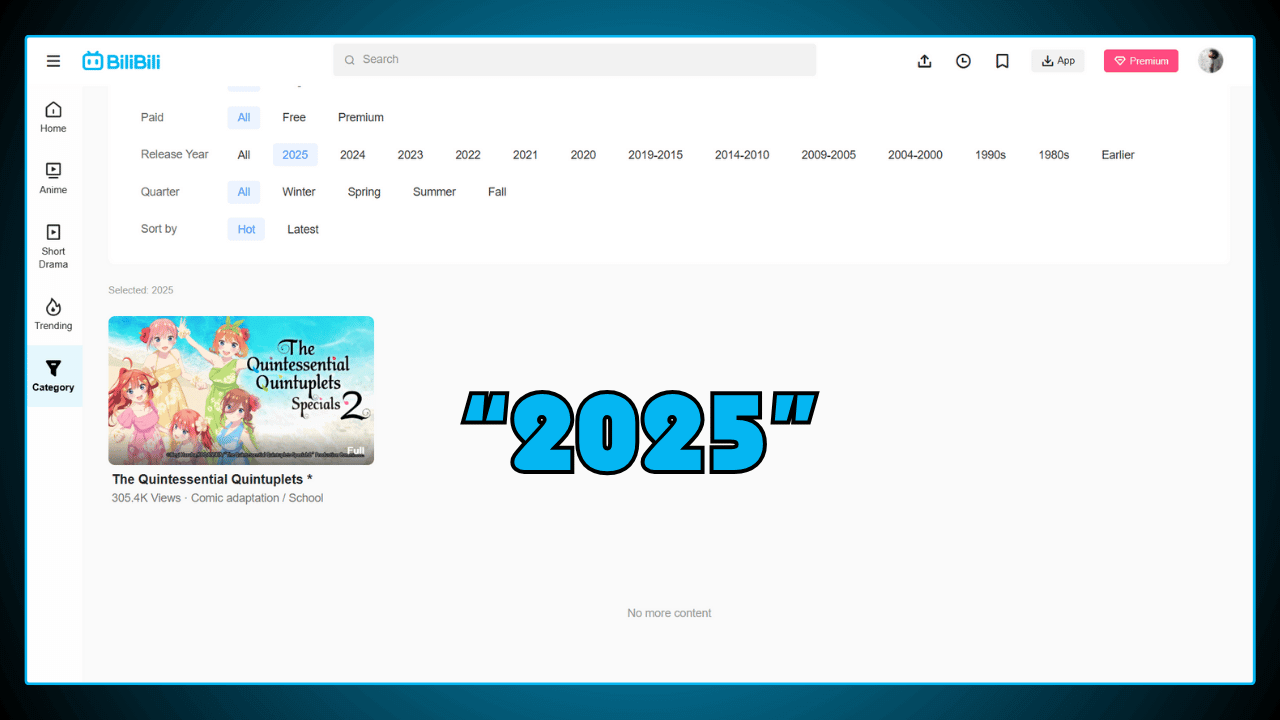
Task: Sort results by Hot
Action: [247, 229]
